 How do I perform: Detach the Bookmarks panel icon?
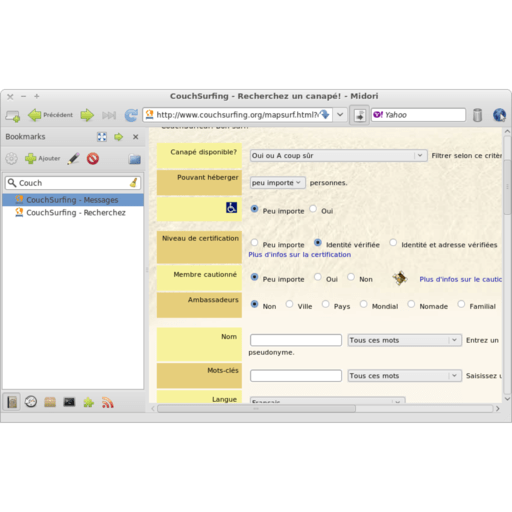coord(102,137)
